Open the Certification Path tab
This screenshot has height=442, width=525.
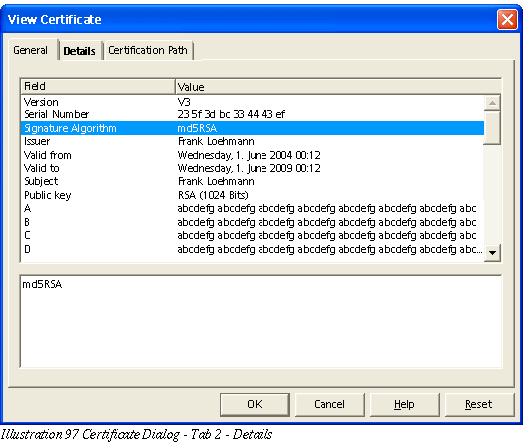[x=148, y=50]
